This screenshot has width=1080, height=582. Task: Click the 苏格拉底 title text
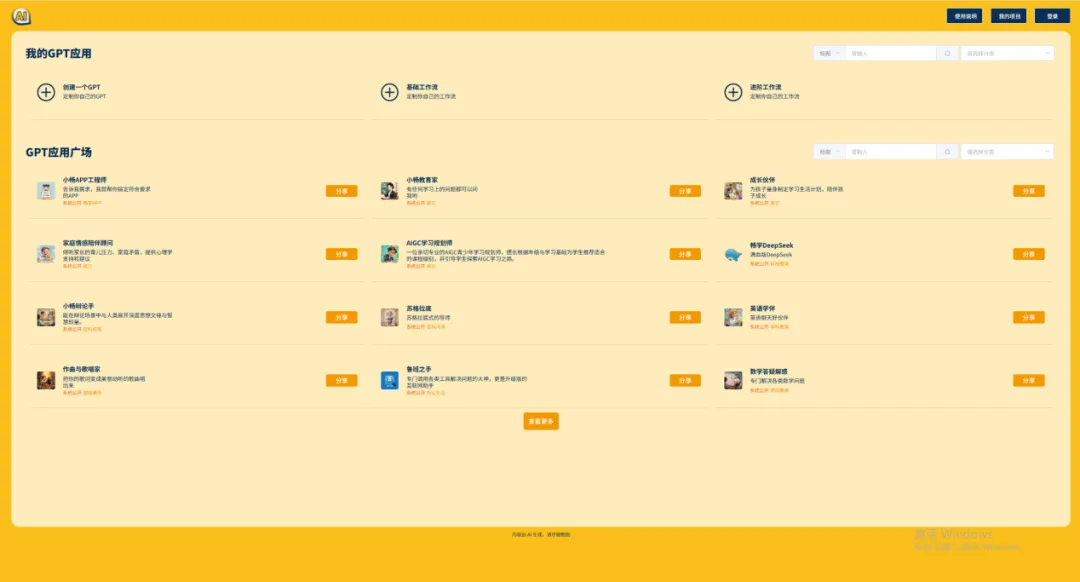point(418,309)
